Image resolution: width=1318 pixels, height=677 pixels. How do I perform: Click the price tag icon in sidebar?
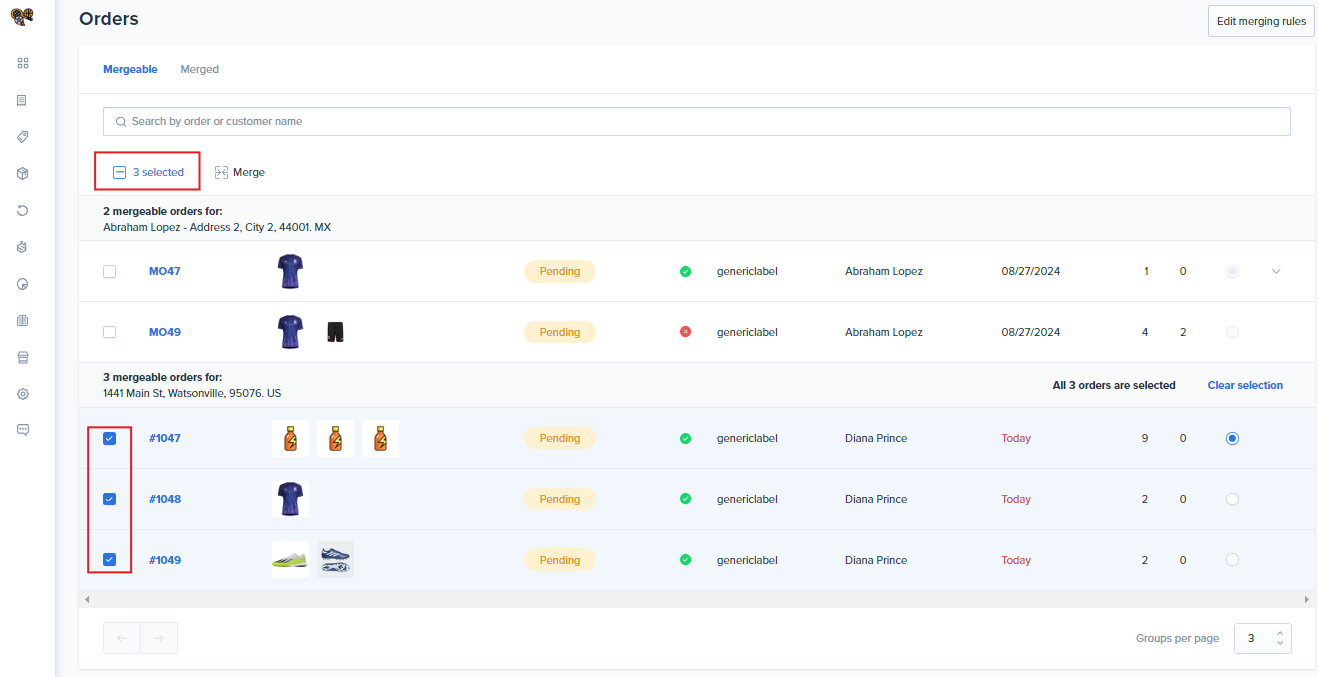pos(23,137)
